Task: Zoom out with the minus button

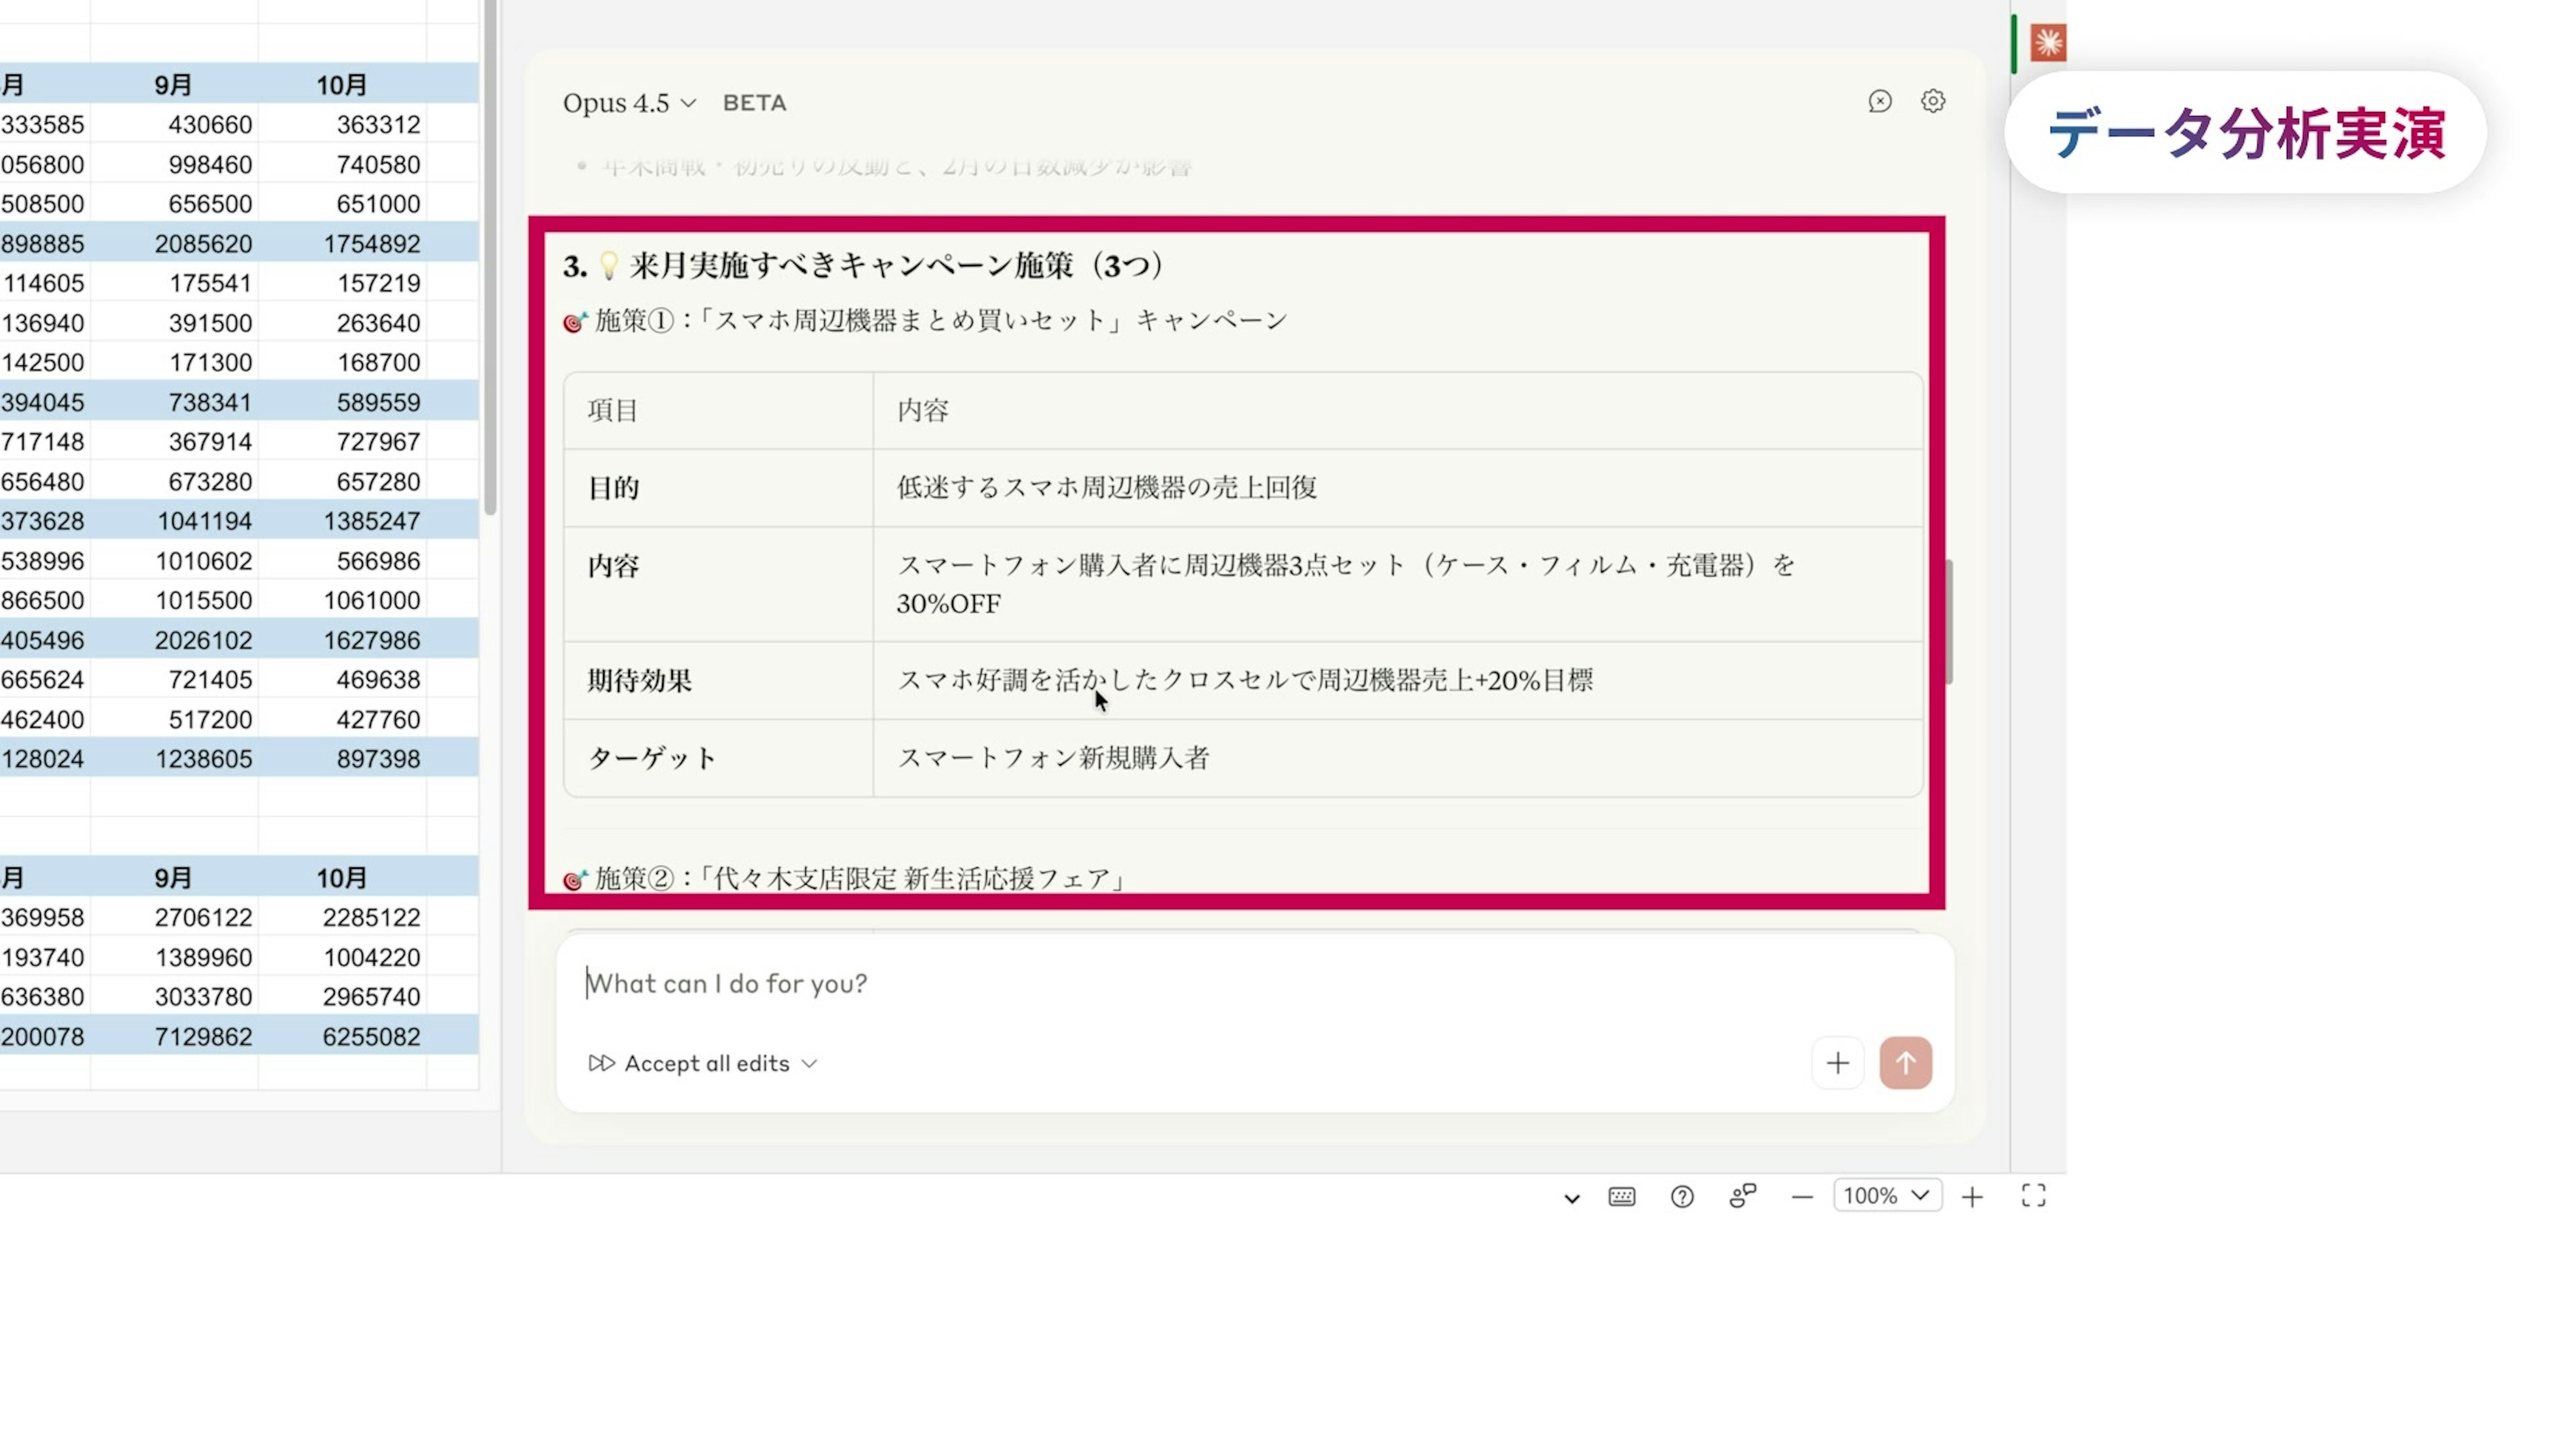Action: click(x=1802, y=1197)
